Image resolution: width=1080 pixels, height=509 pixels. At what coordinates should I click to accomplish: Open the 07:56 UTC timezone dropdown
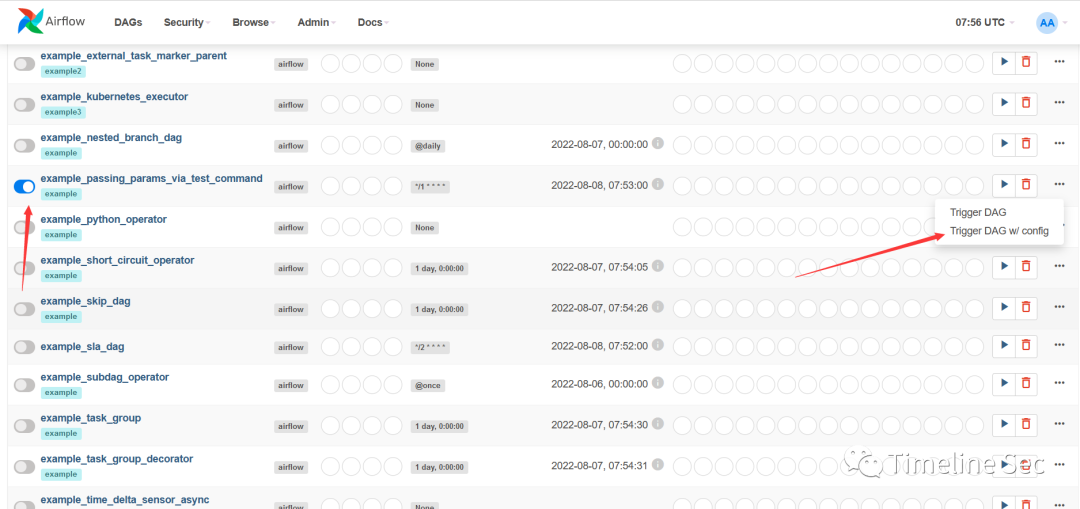click(x=984, y=22)
